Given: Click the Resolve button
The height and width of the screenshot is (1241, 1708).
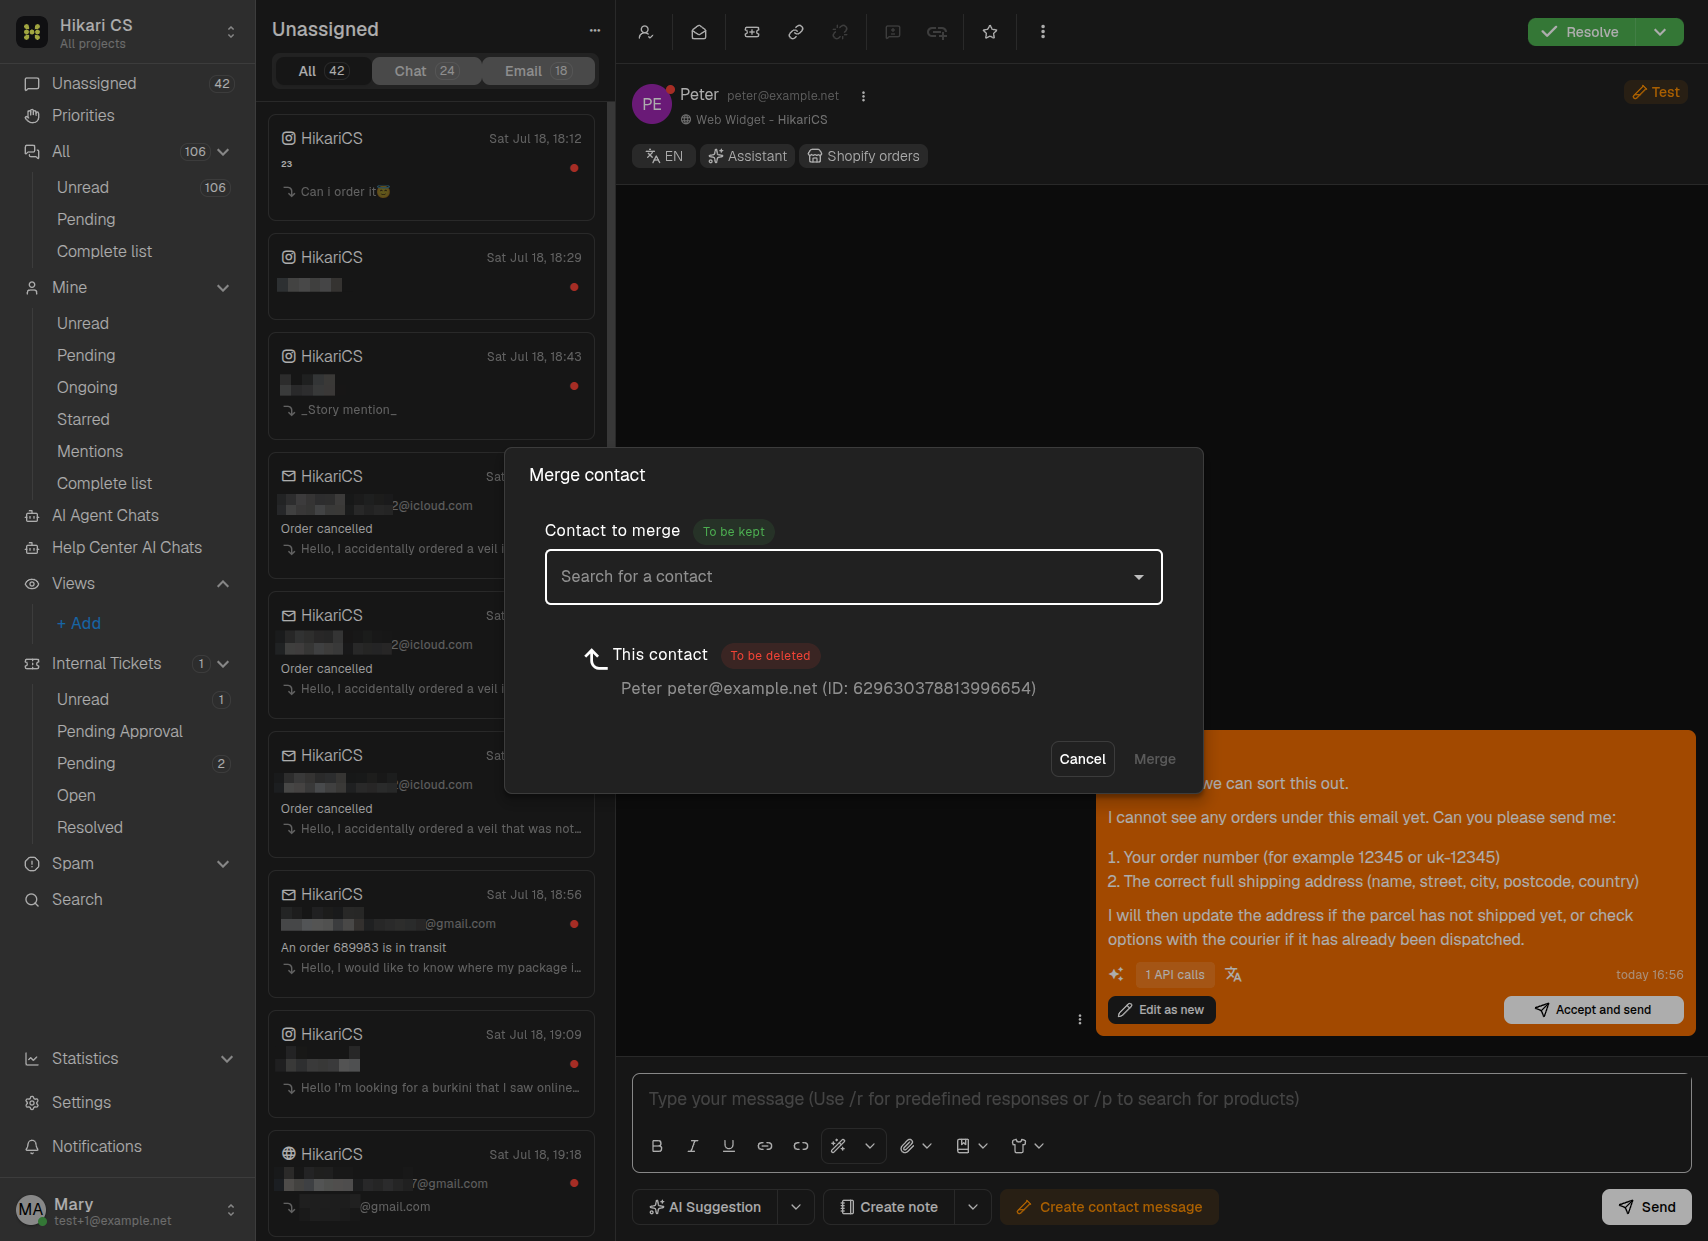Looking at the screenshot, I should point(1581,32).
